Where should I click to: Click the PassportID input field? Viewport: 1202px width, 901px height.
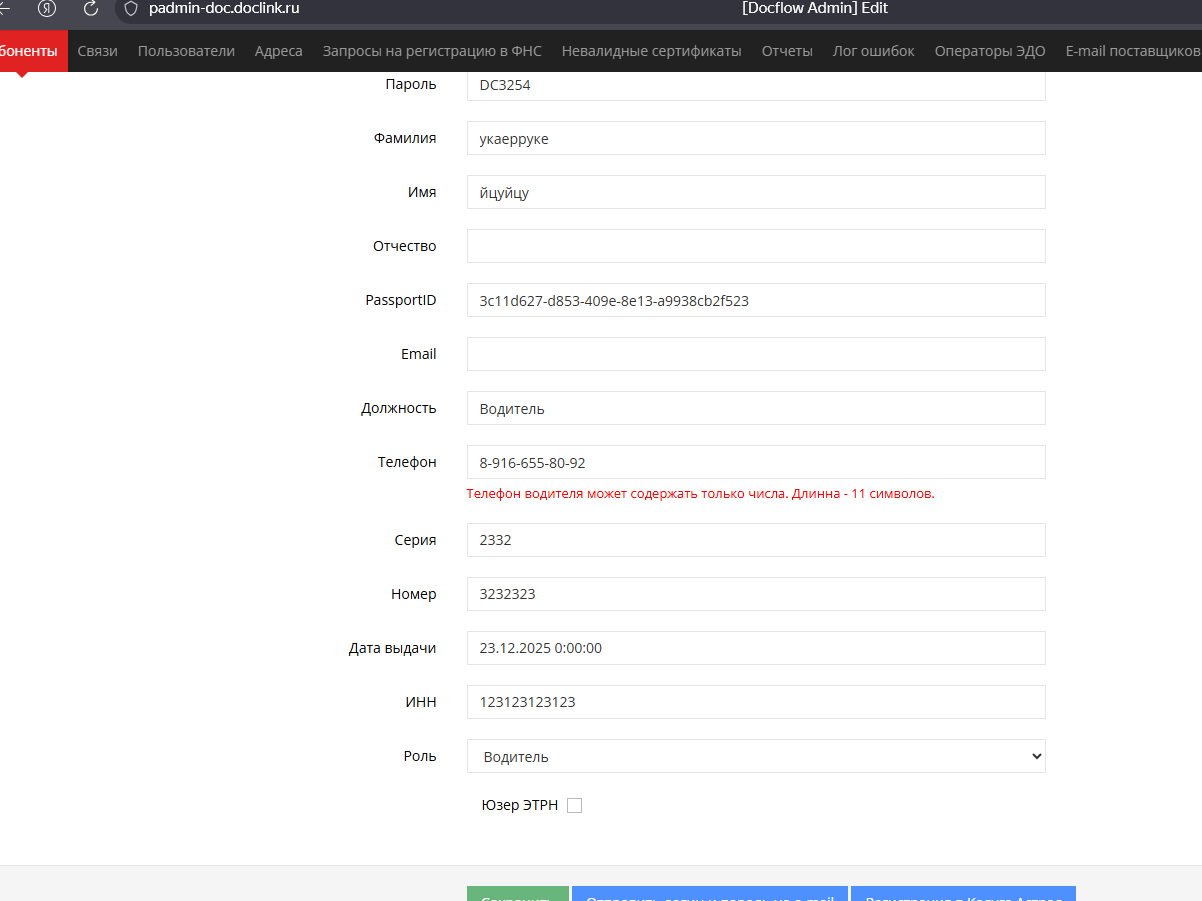pyautogui.click(x=756, y=300)
